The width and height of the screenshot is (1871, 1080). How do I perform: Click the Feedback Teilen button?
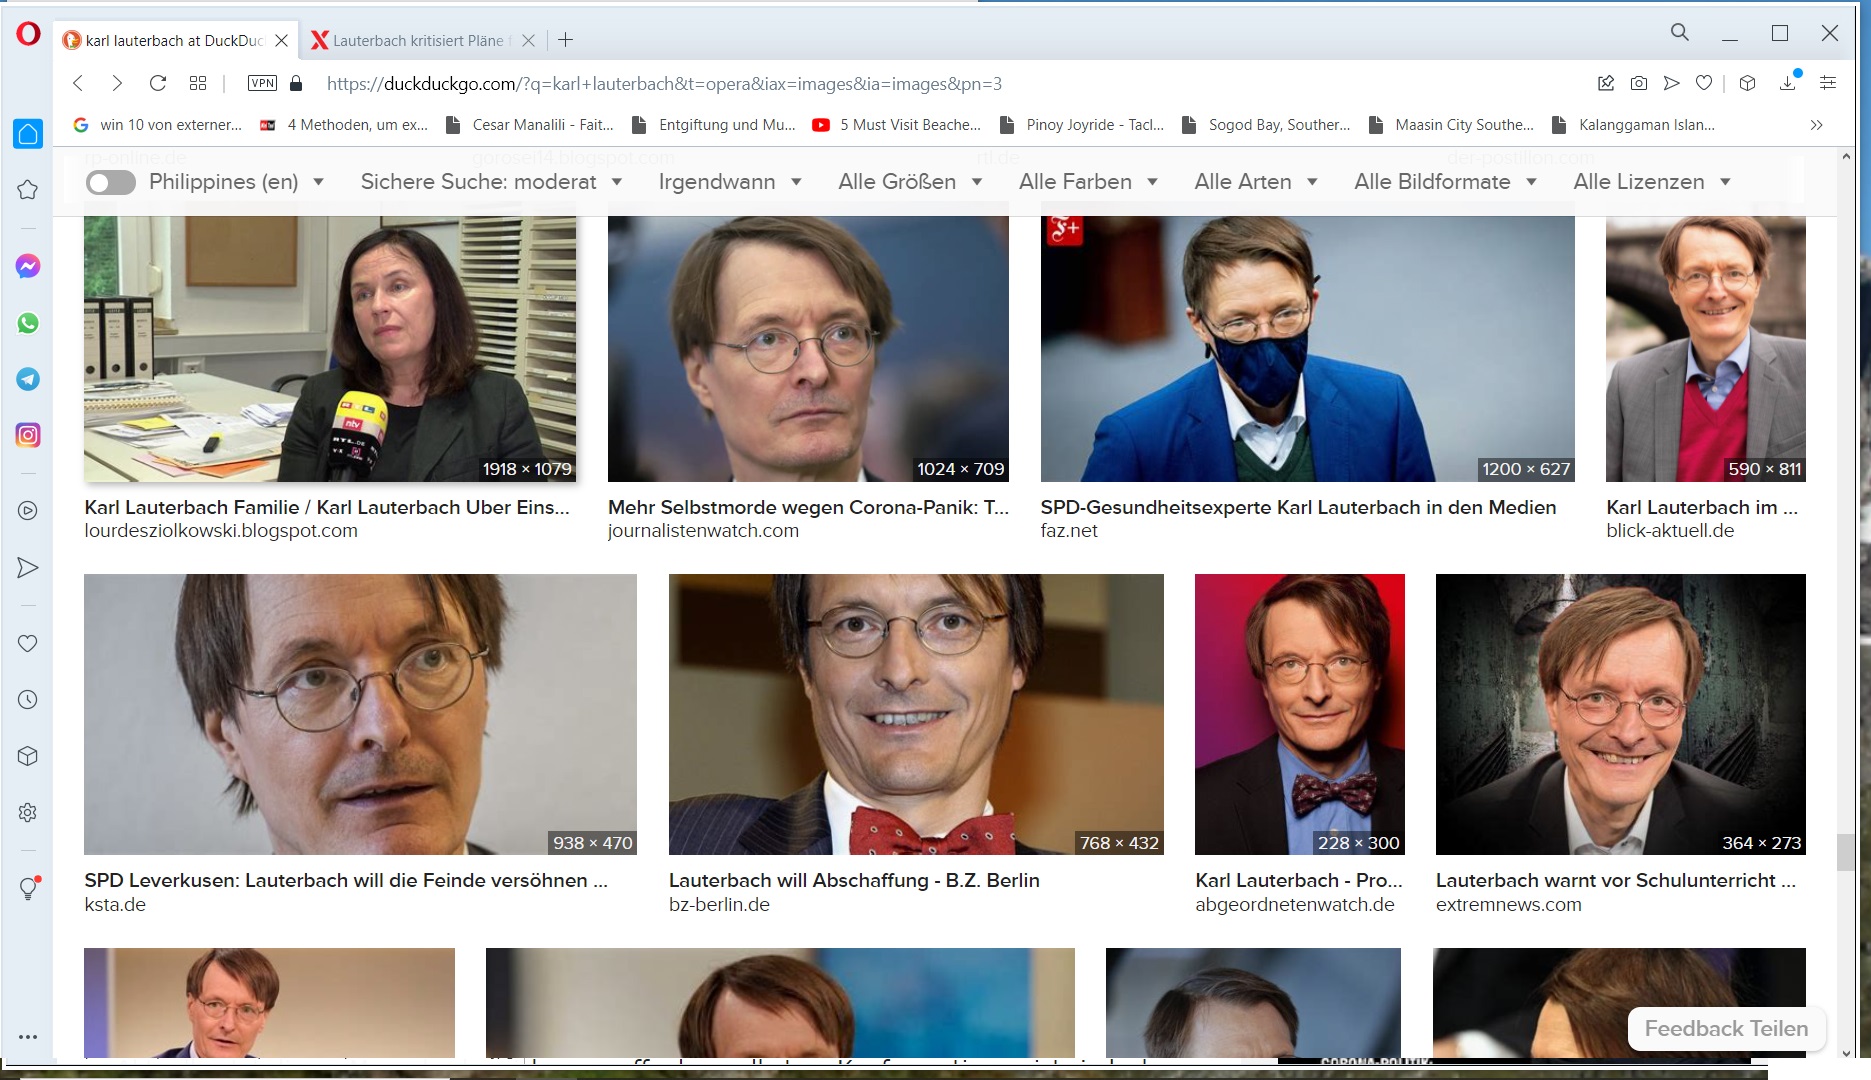(x=1725, y=1028)
